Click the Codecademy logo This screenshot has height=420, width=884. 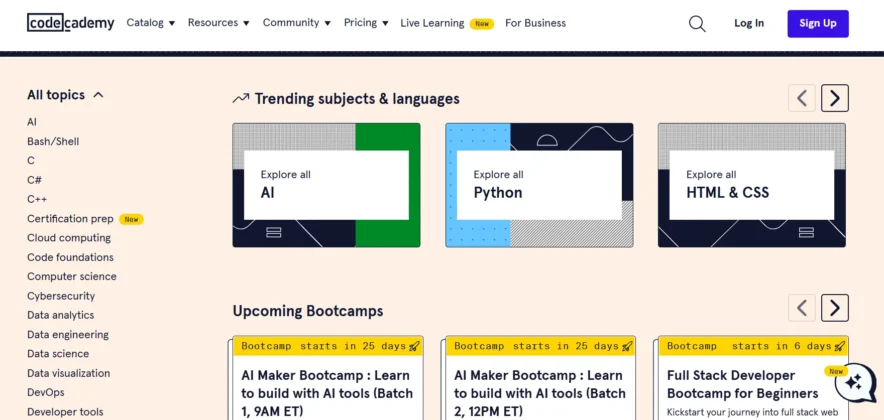pyautogui.click(x=70, y=23)
